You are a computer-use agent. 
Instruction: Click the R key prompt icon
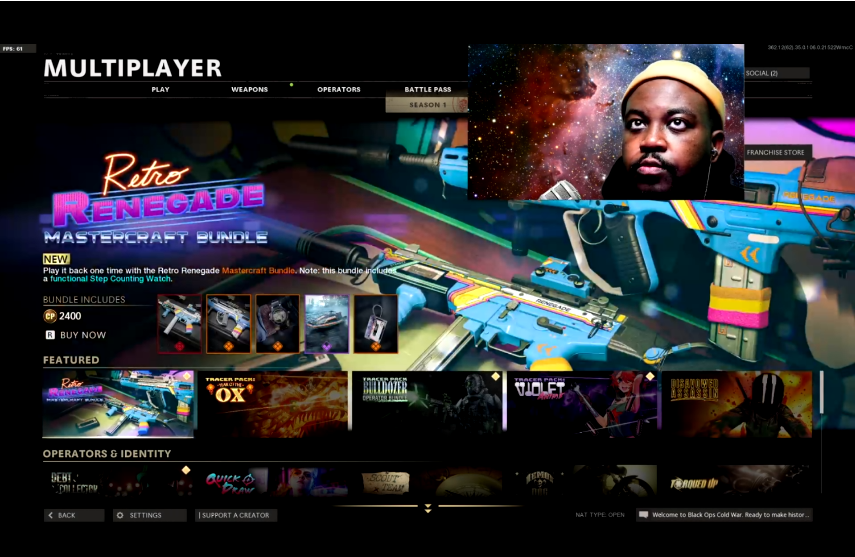[x=50, y=335]
